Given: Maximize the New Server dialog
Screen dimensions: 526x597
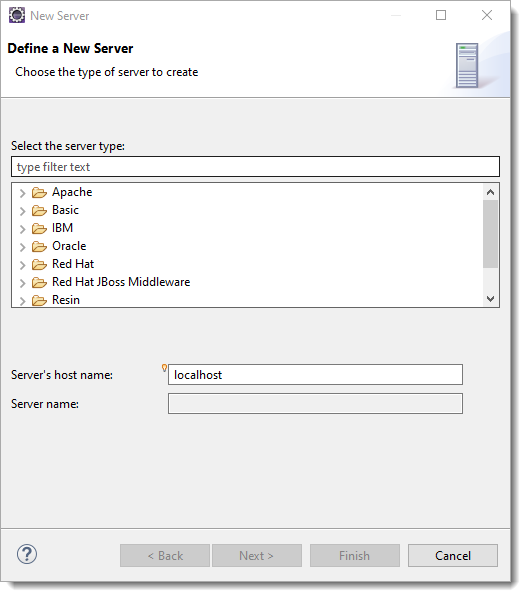Looking at the screenshot, I should pos(441,15).
